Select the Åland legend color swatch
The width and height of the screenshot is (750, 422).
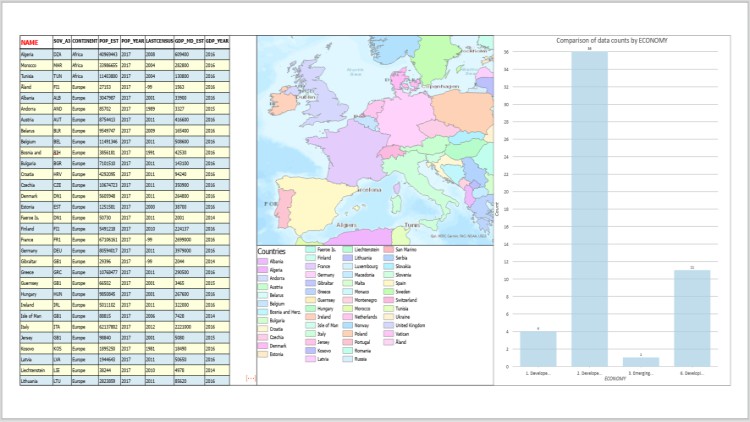coord(388,342)
